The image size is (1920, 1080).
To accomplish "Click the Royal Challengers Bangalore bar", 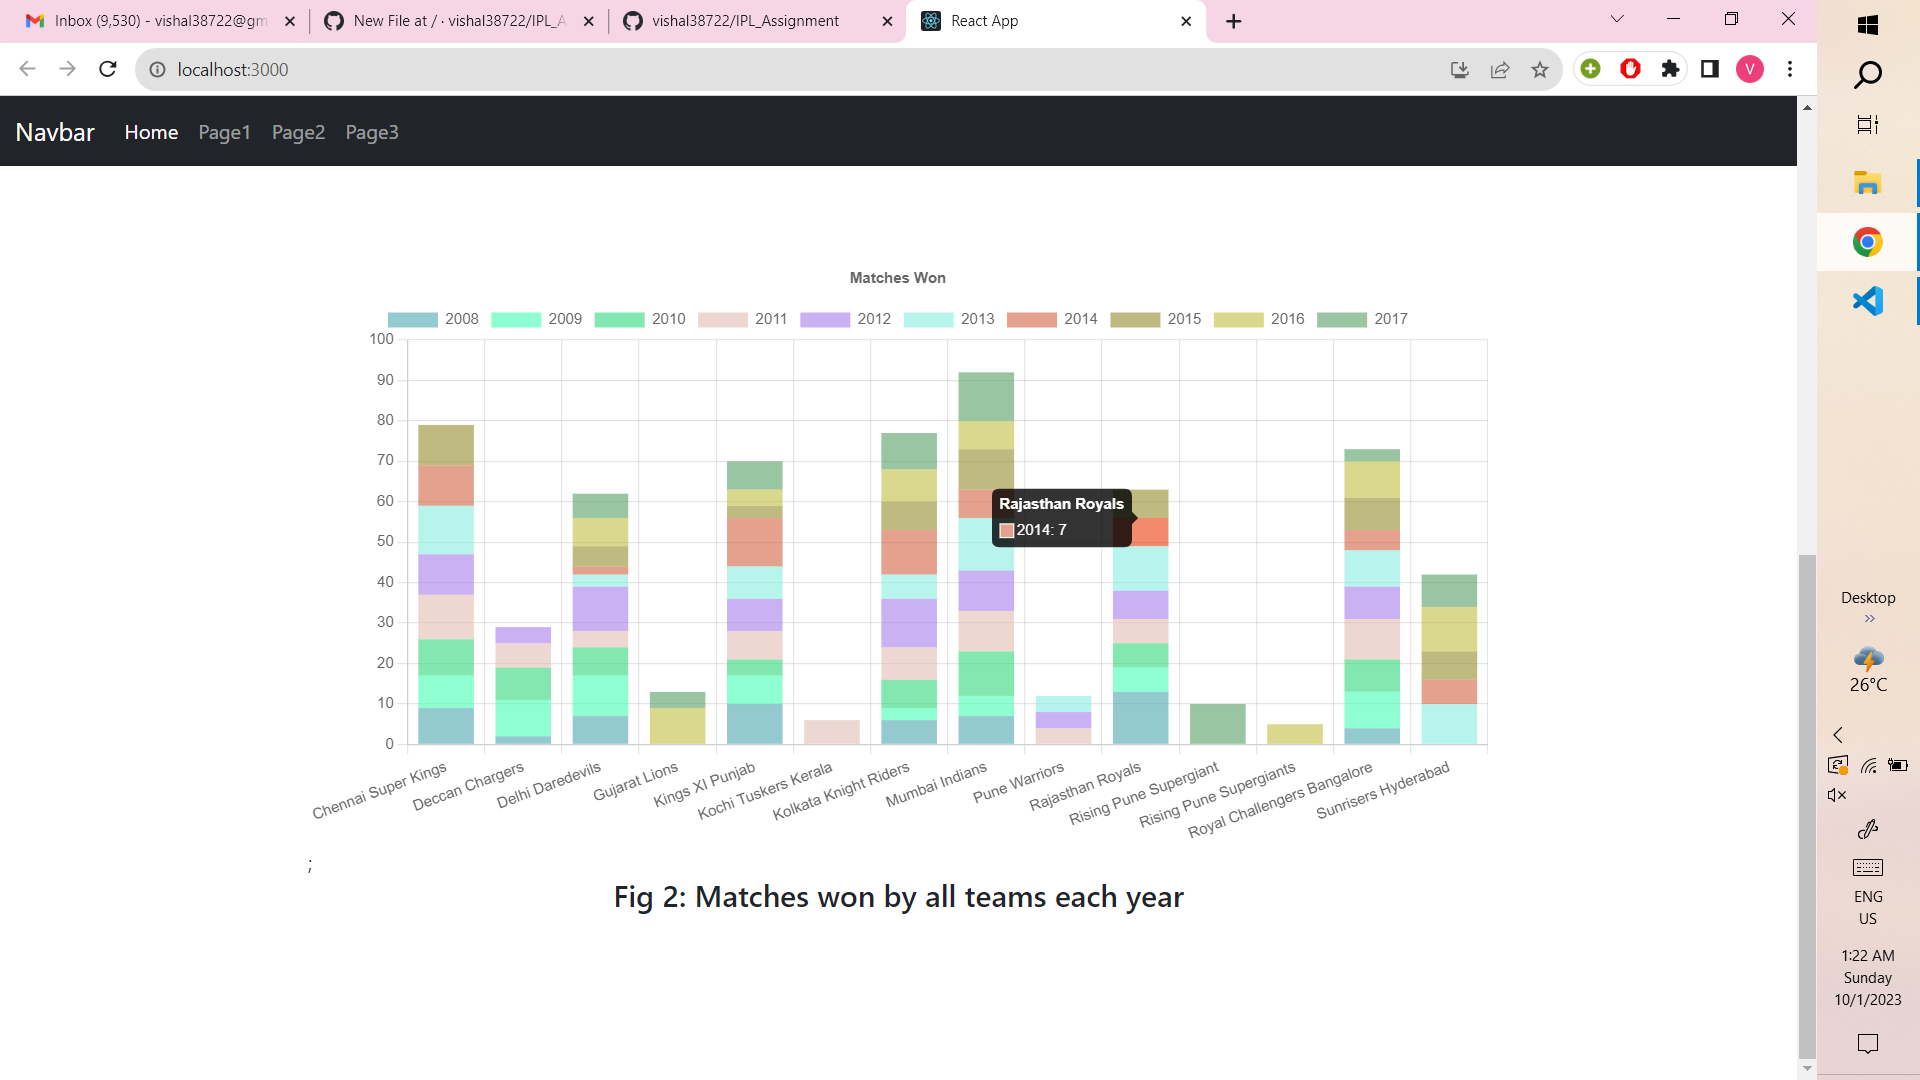I will (x=1372, y=597).
